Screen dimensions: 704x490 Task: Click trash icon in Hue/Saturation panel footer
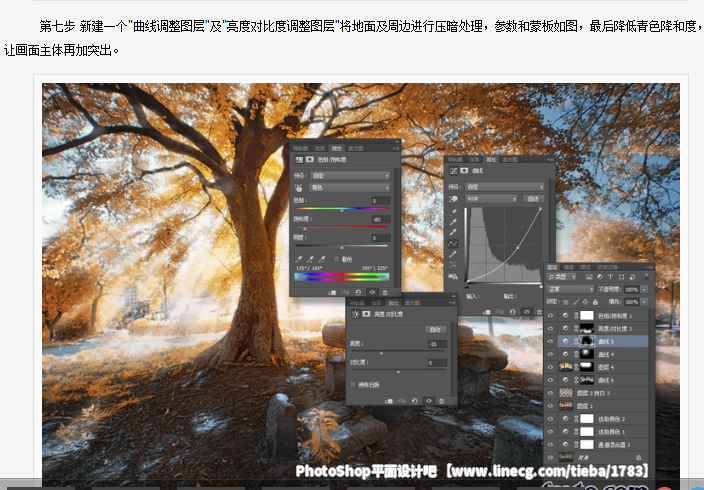pos(385,292)
